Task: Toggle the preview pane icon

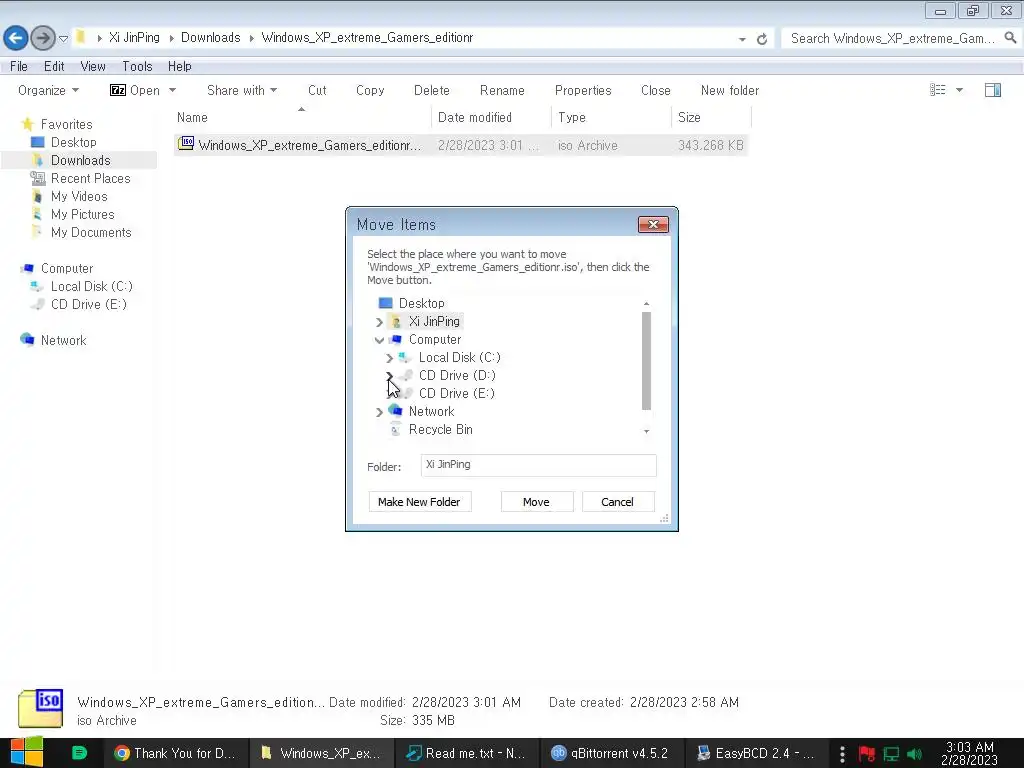Action: 993,89
